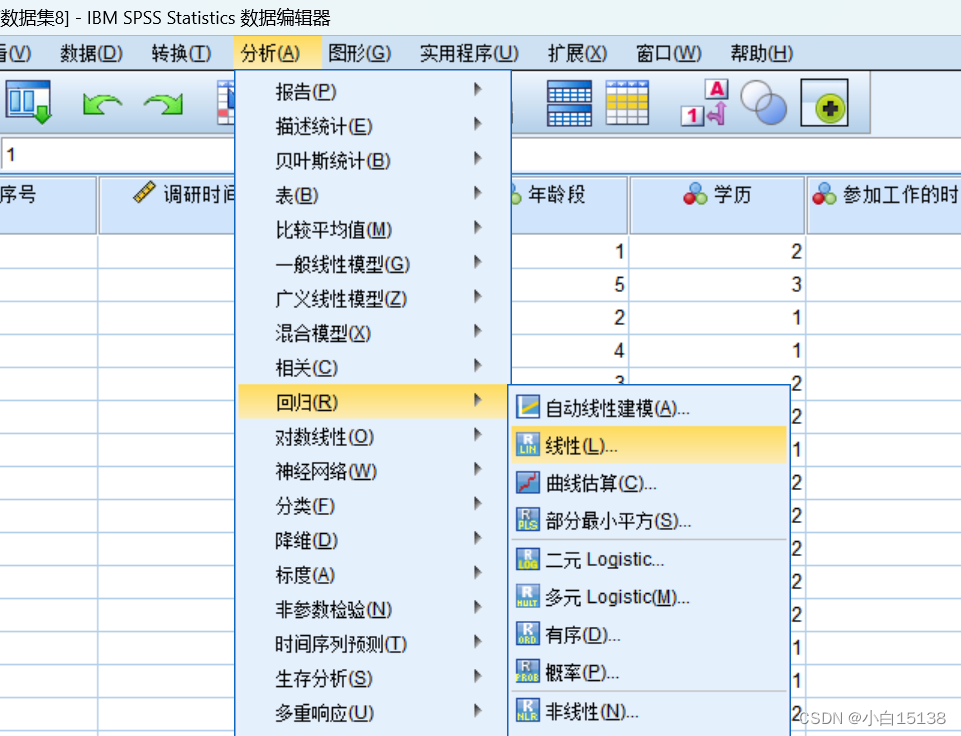Click the green Undo arrow icon
Image resolution: width=961 pixels, height=736 pixels.
[102, 104]
